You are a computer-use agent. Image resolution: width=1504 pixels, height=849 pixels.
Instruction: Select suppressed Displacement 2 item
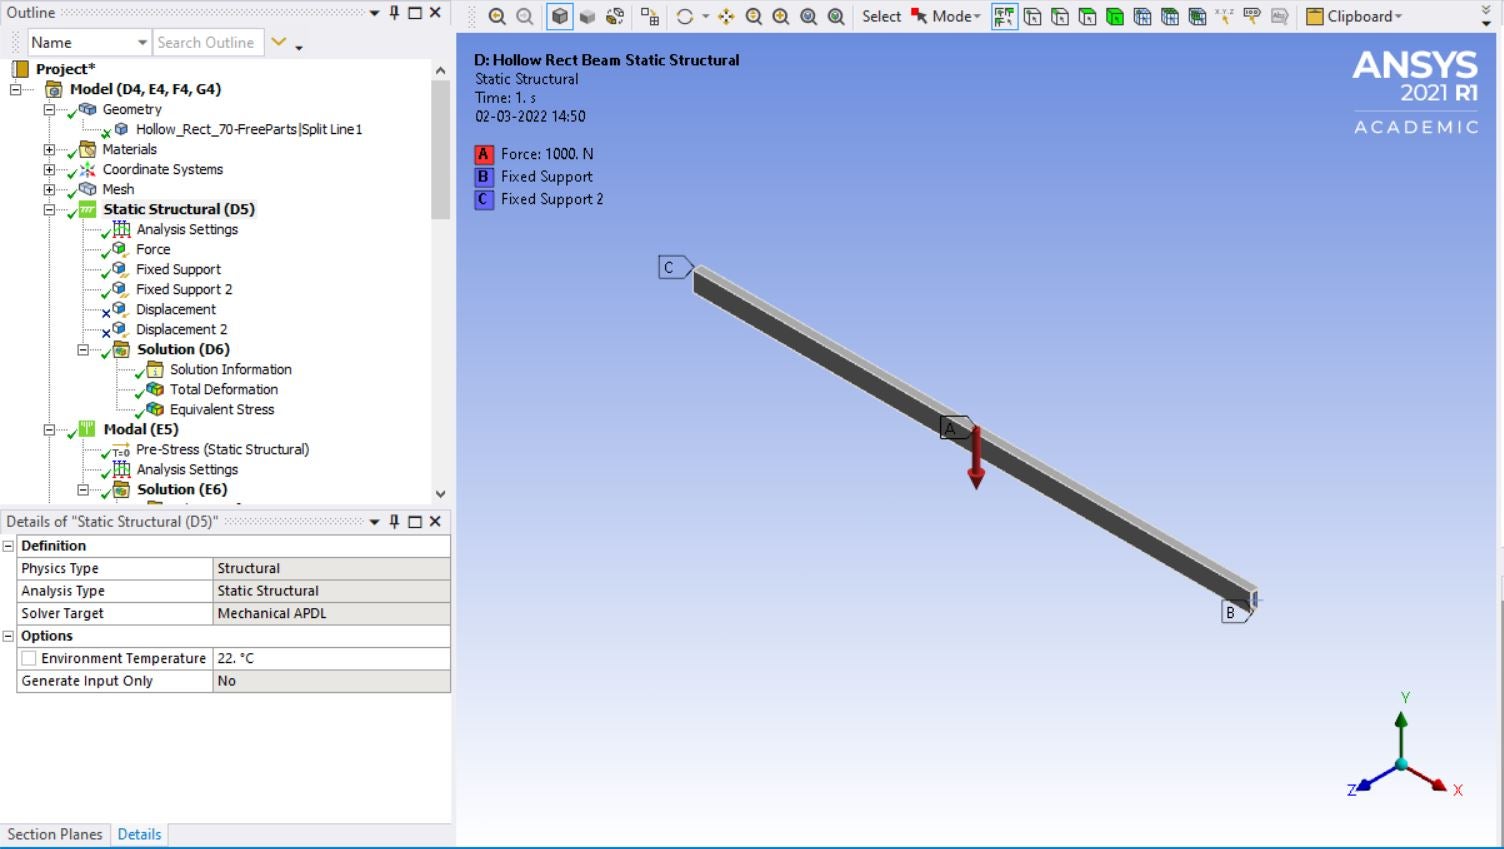(x=181, y=329)
